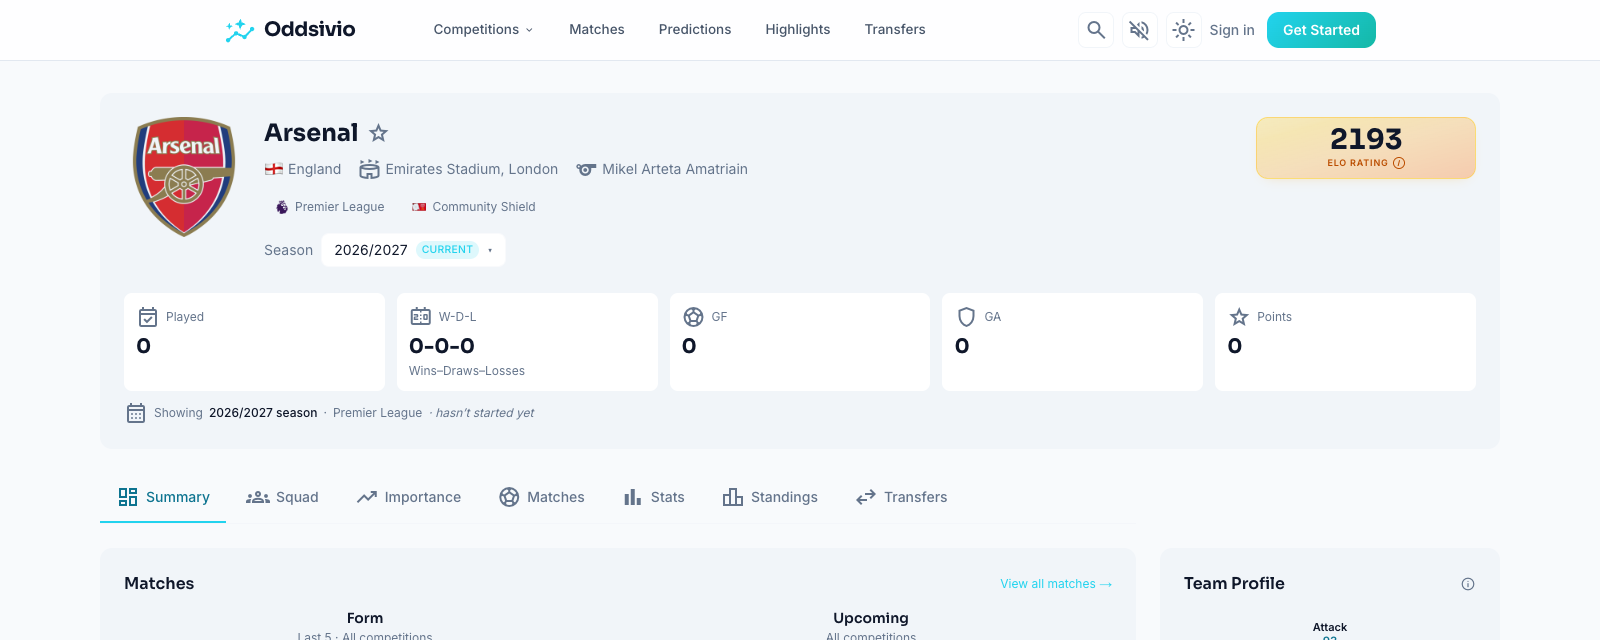Open the Standings tab

[x=770, y=497]
